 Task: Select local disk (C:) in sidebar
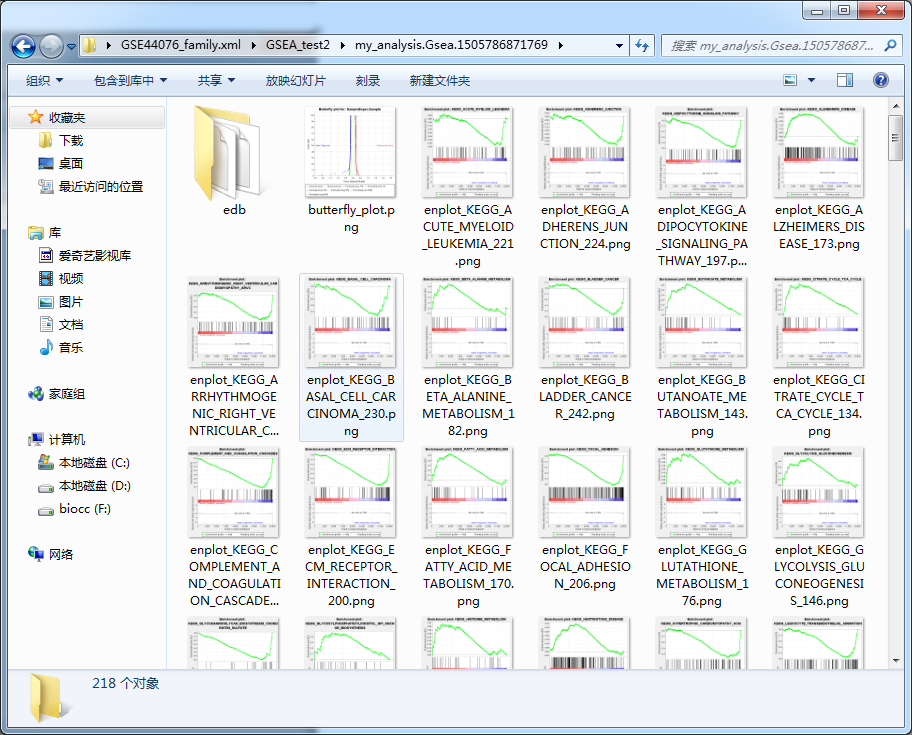[94, 463]
